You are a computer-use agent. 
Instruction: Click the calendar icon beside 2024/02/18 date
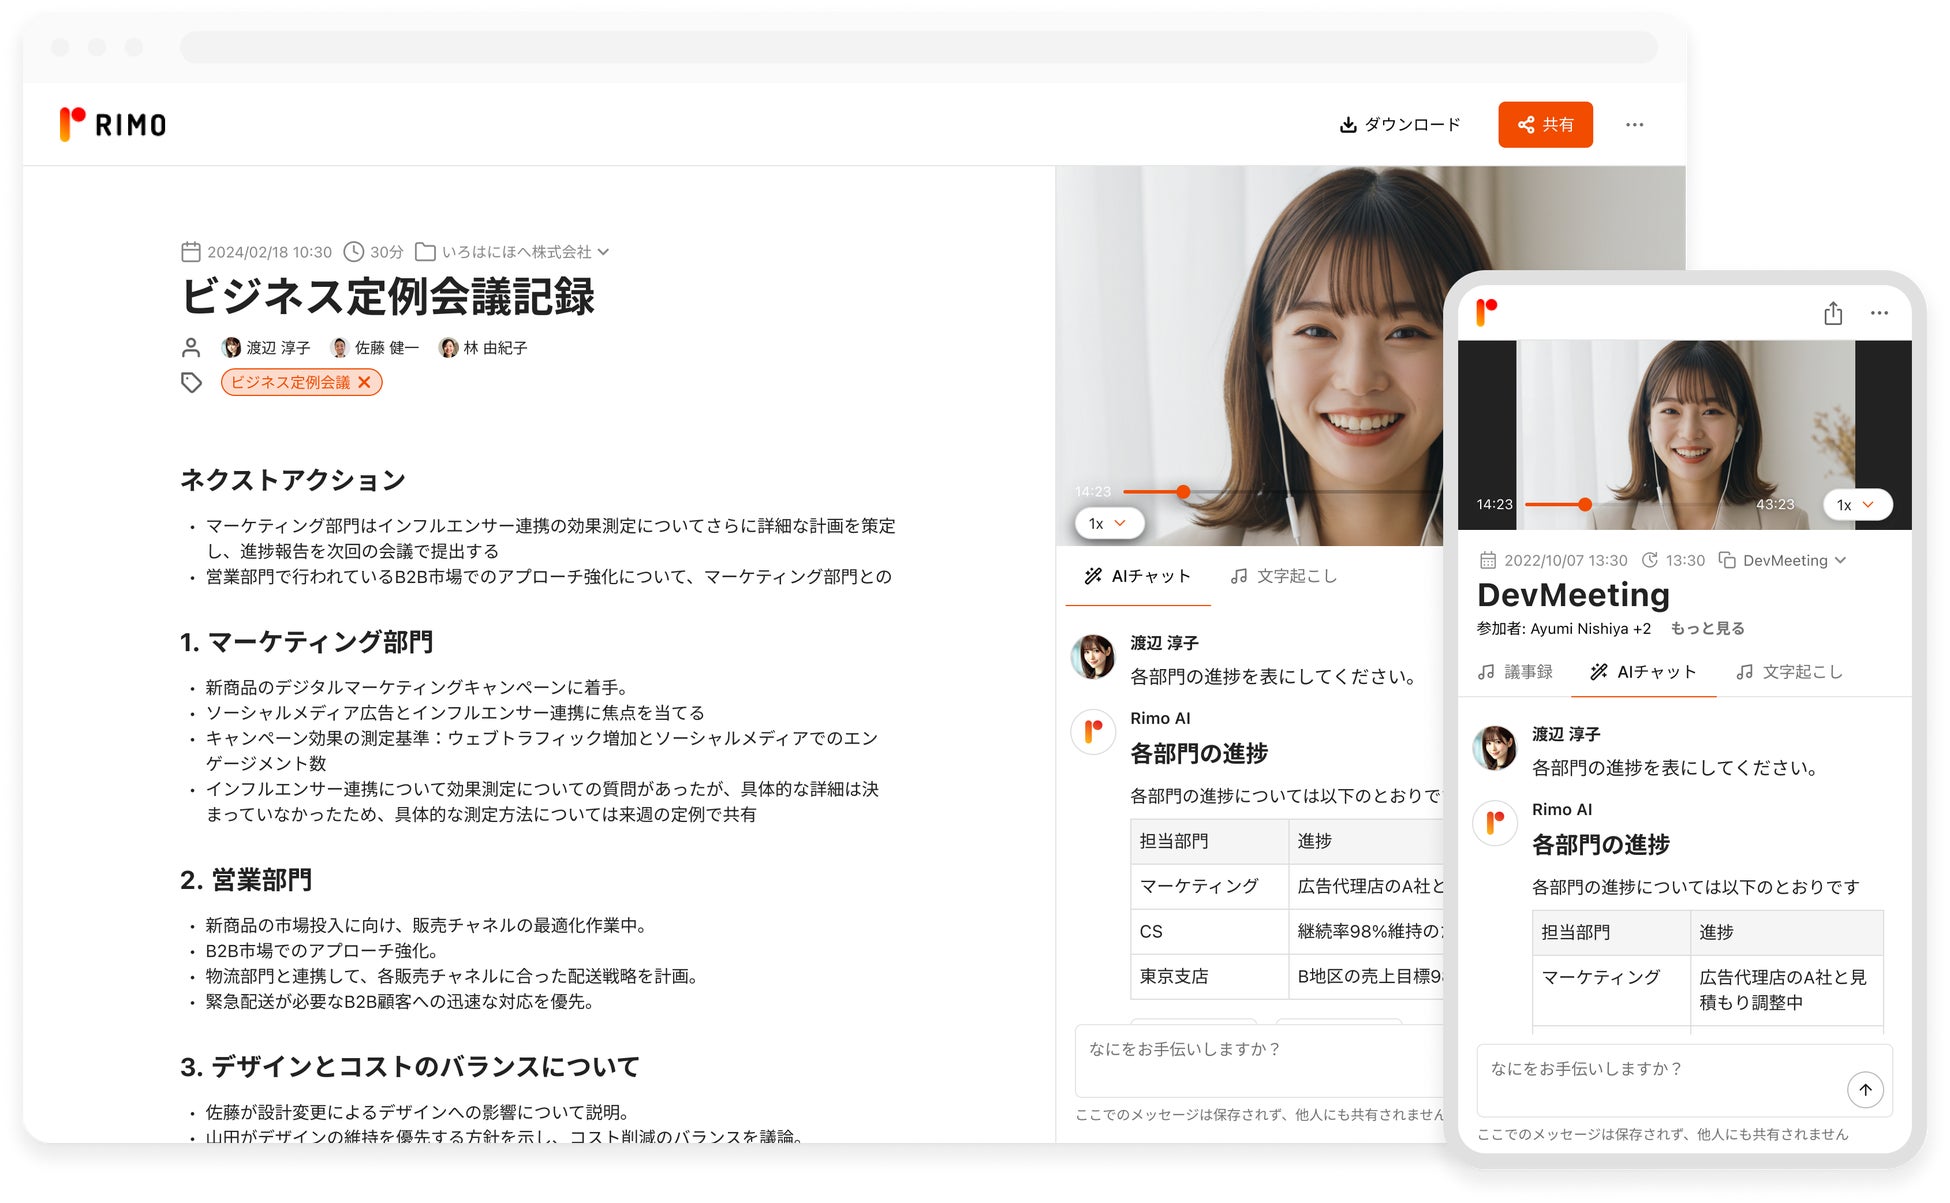click(x=191, y=252)
